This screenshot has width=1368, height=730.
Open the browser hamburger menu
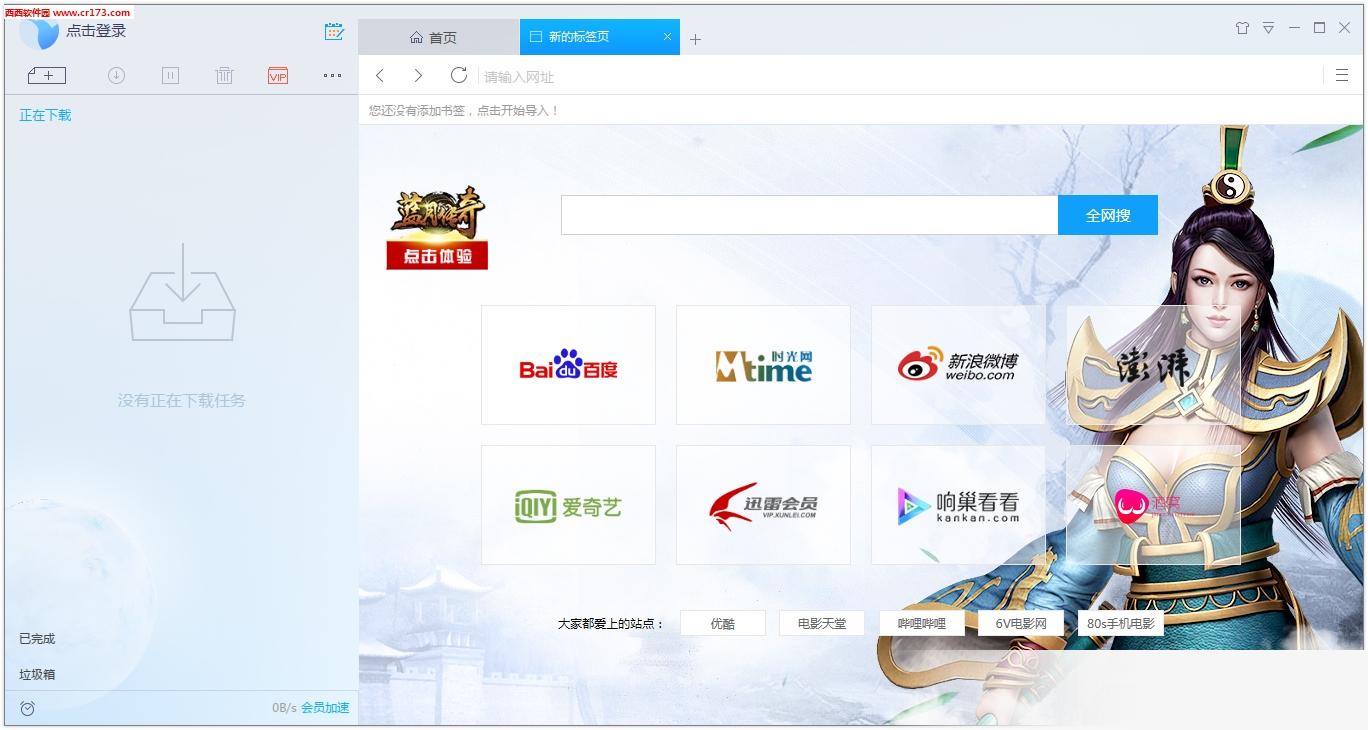pyautogui.click(x=1342, y=75)
